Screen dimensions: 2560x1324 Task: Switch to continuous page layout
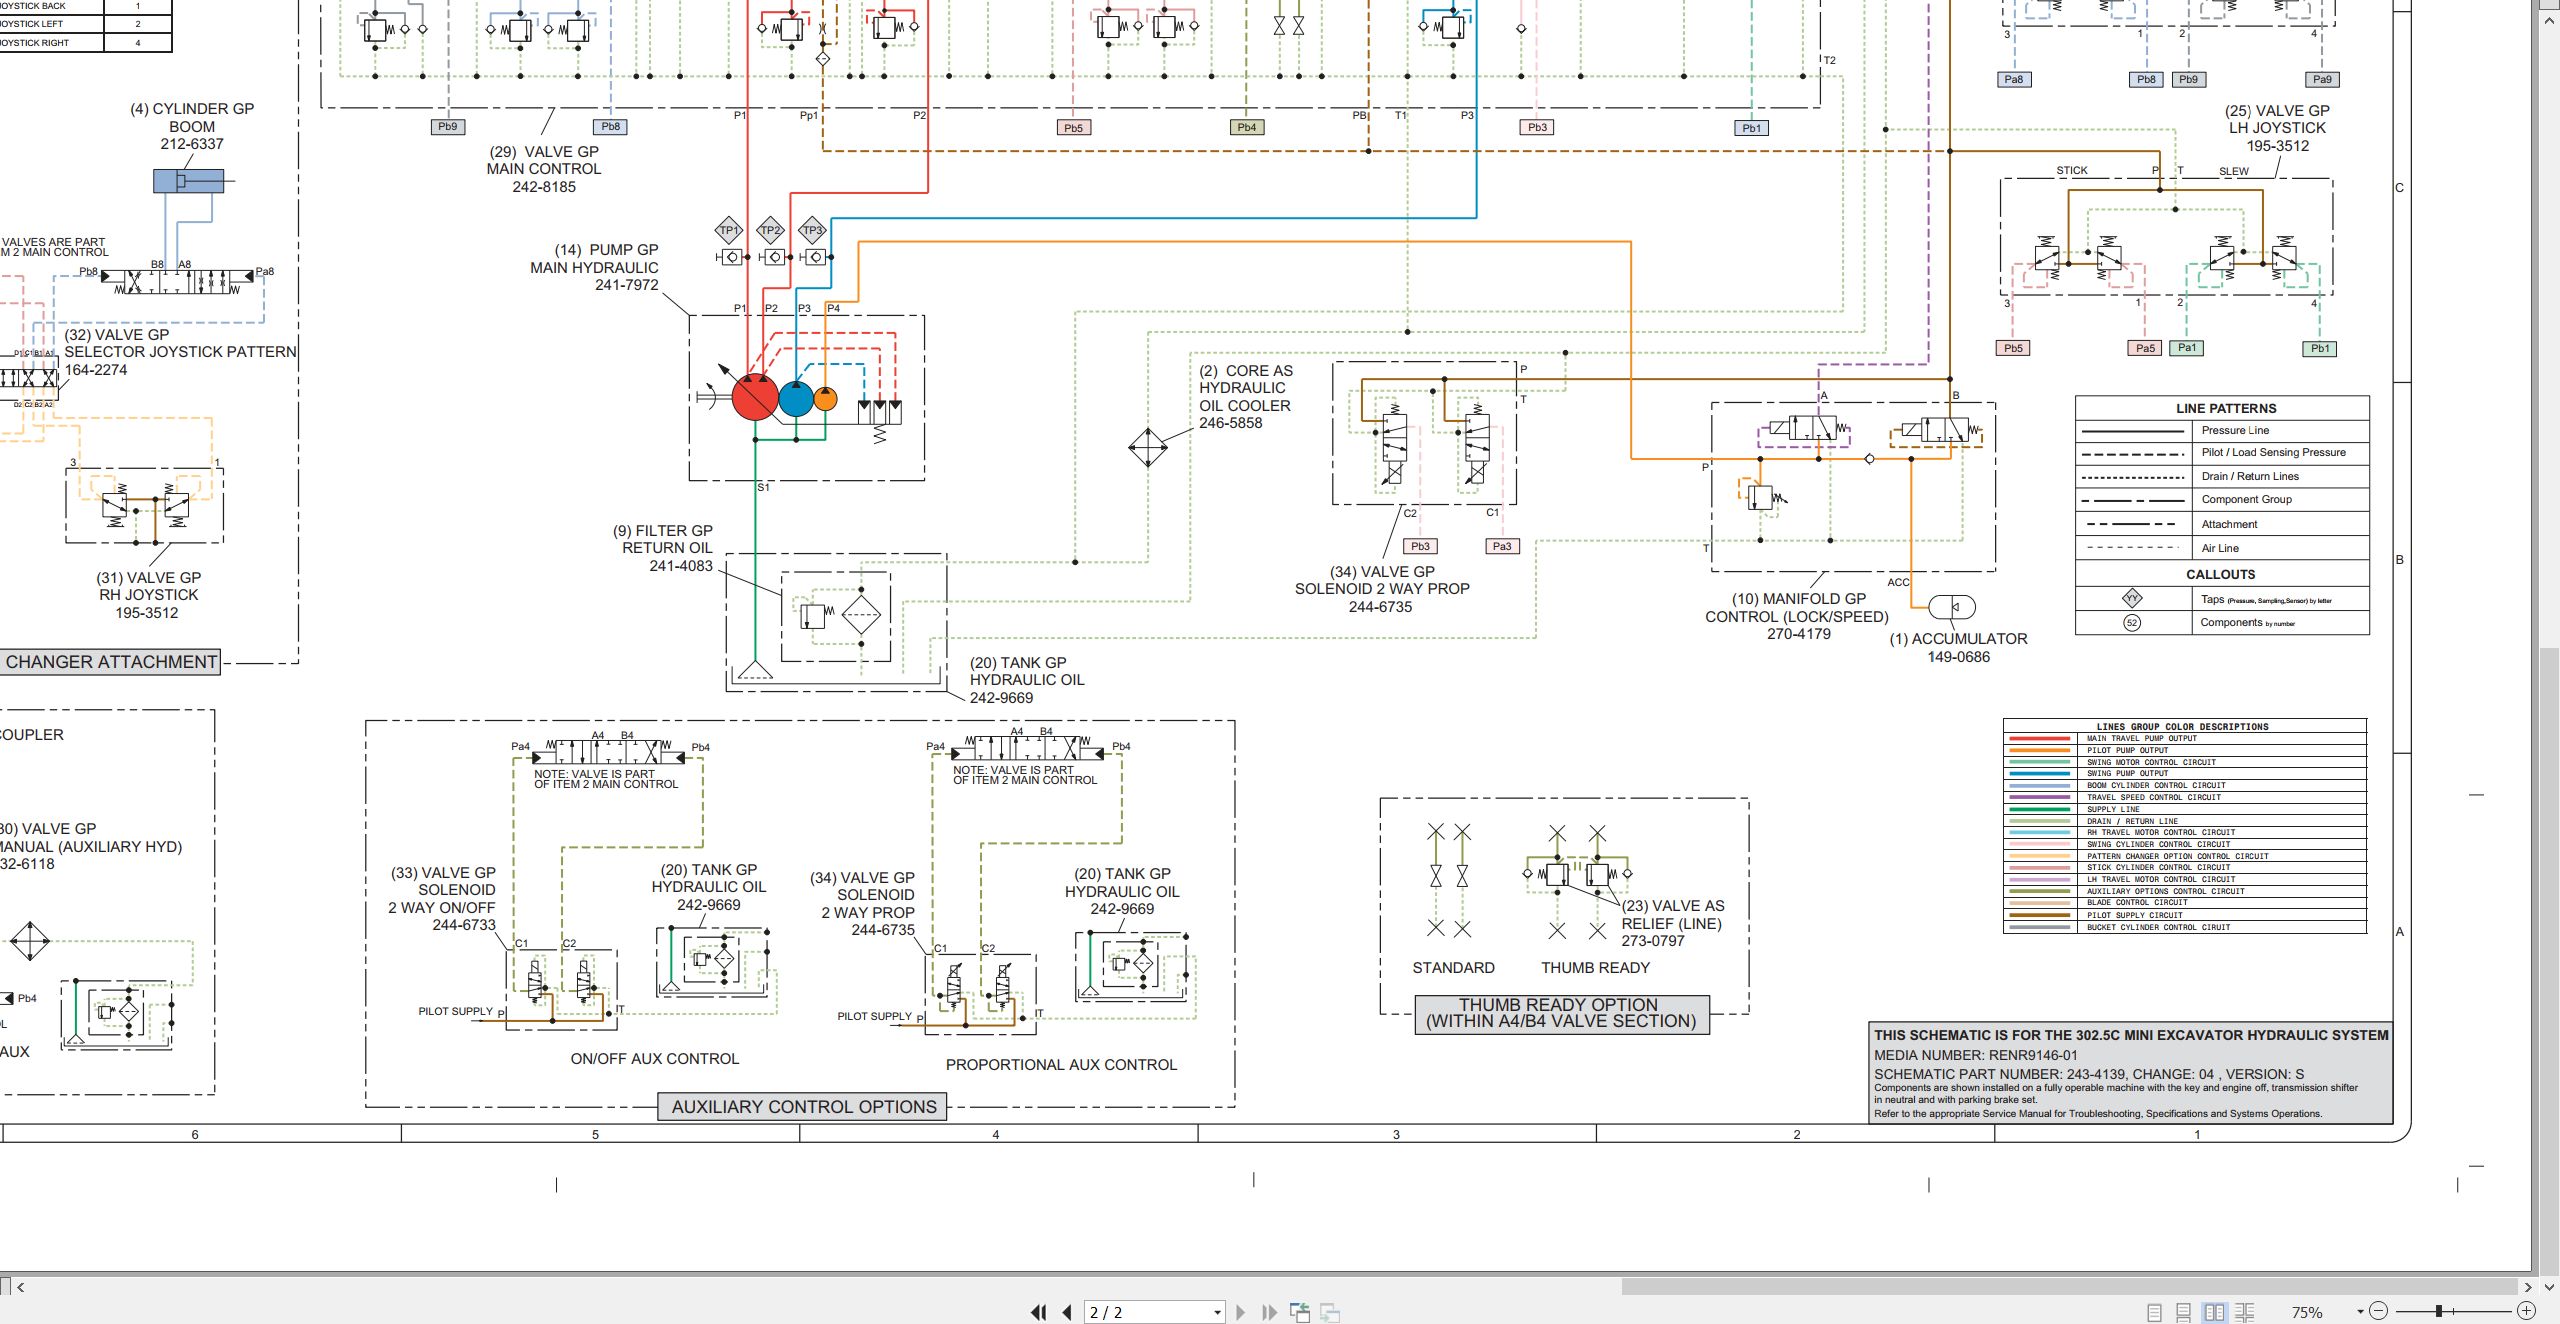coord(2184,1312)
